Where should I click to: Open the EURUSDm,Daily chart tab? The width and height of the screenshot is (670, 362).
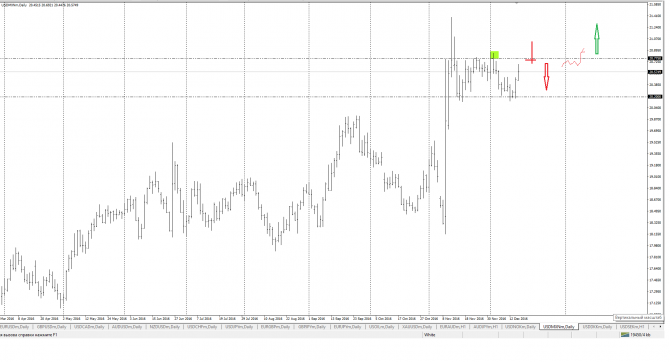point(14,327)
